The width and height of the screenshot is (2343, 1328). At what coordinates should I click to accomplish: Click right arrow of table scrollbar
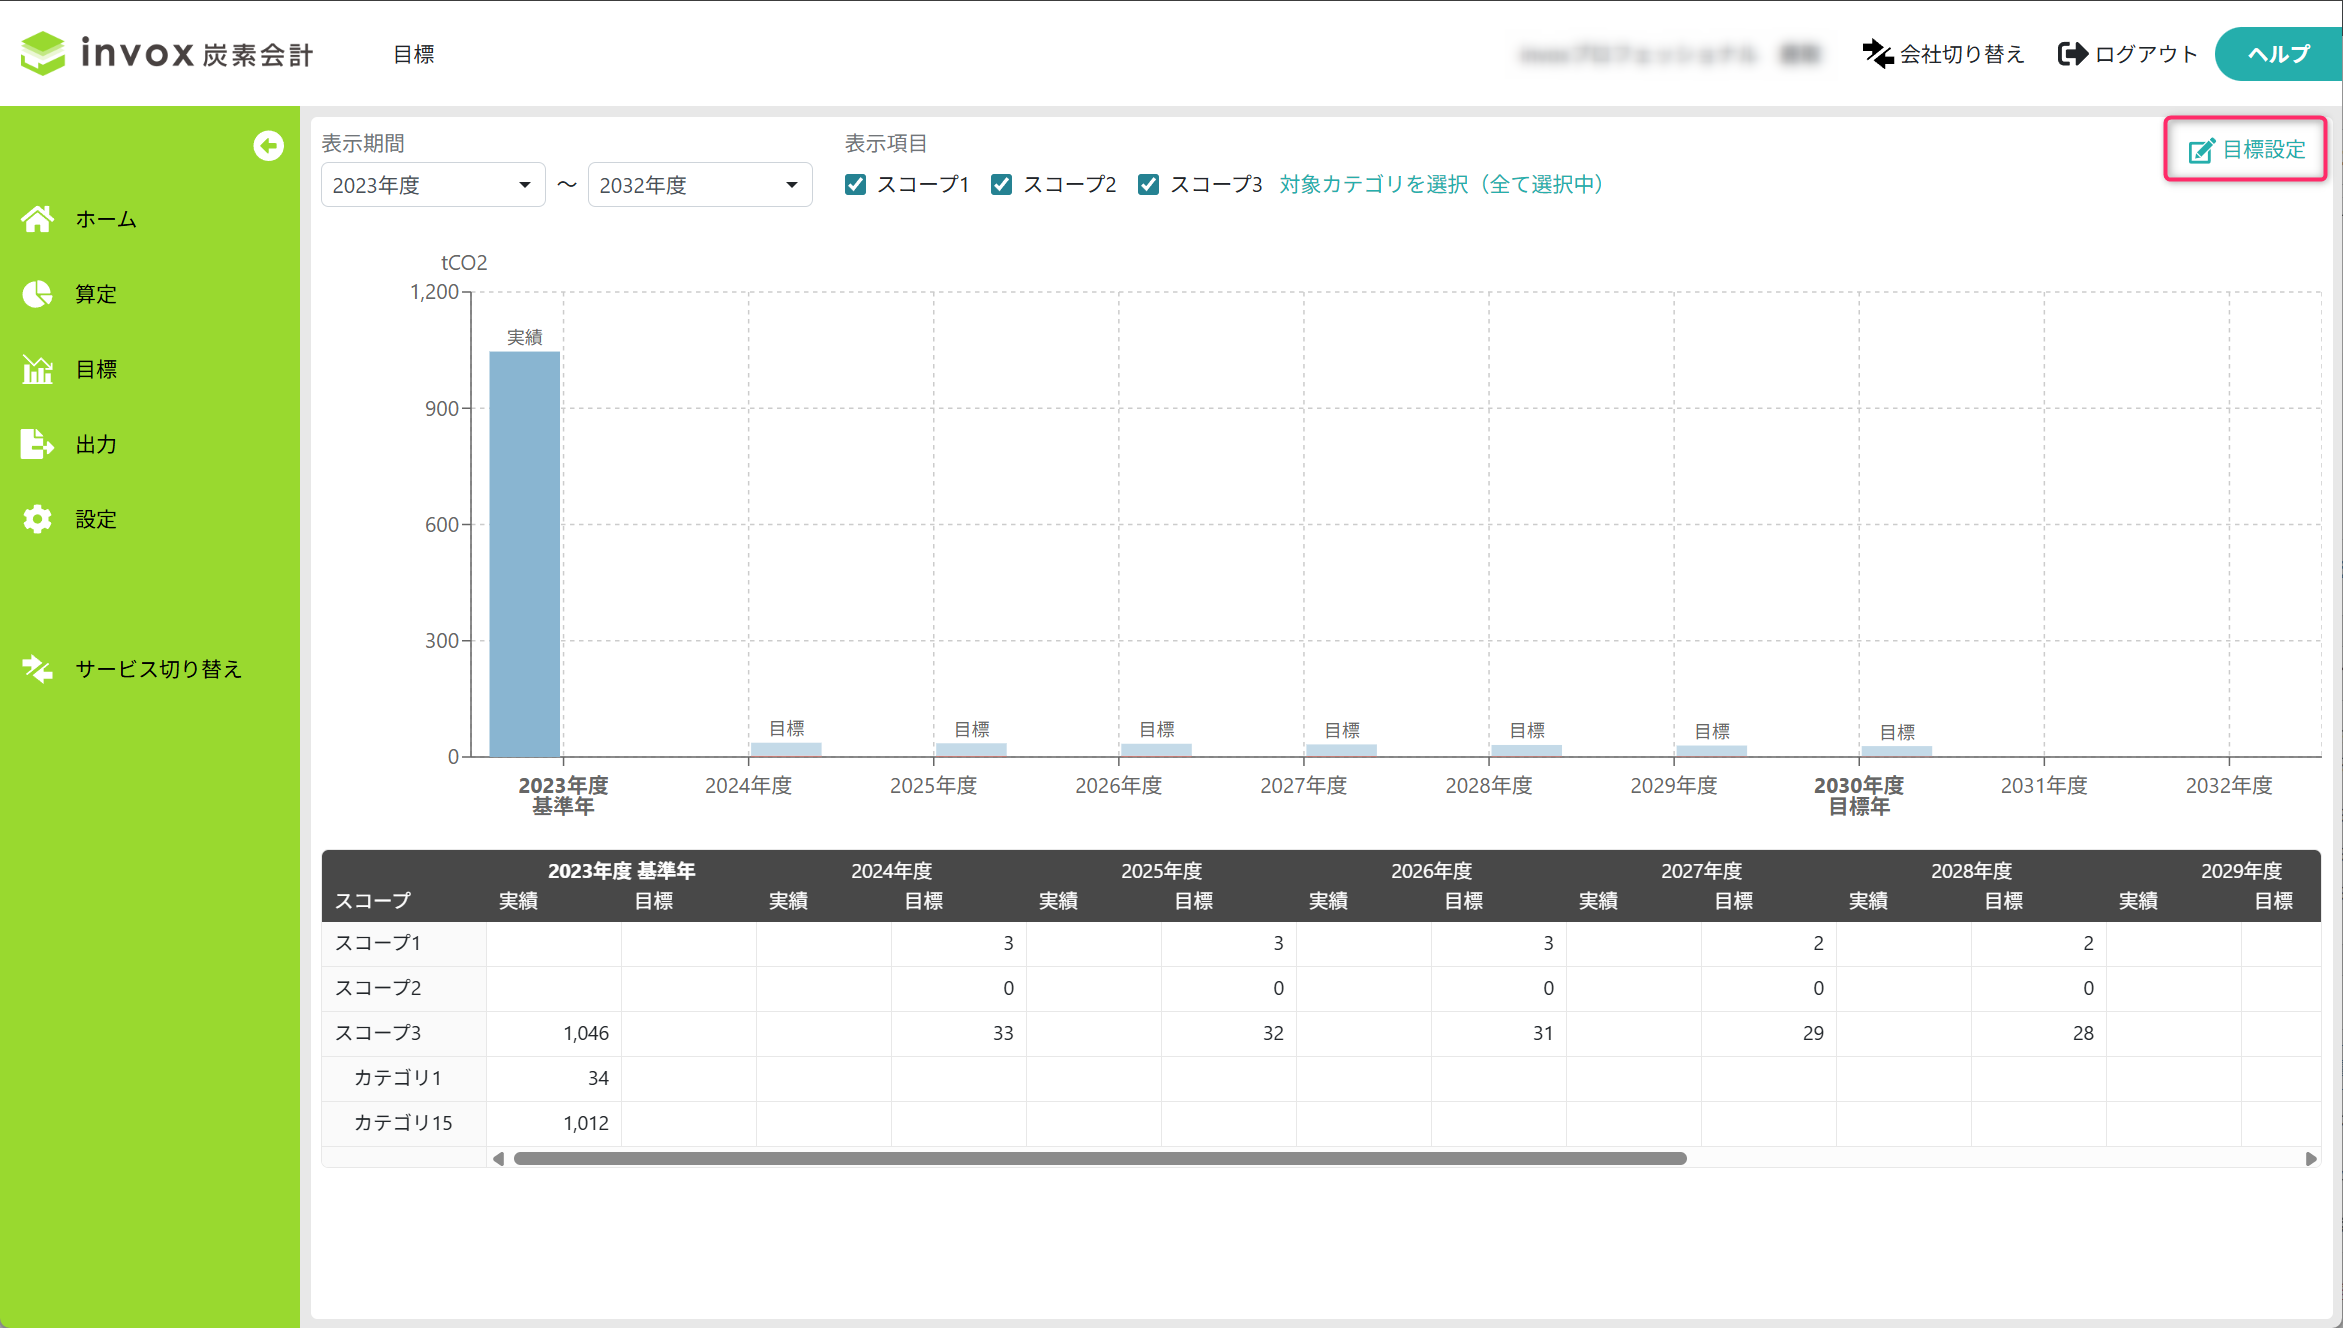click(2310, 1158)
